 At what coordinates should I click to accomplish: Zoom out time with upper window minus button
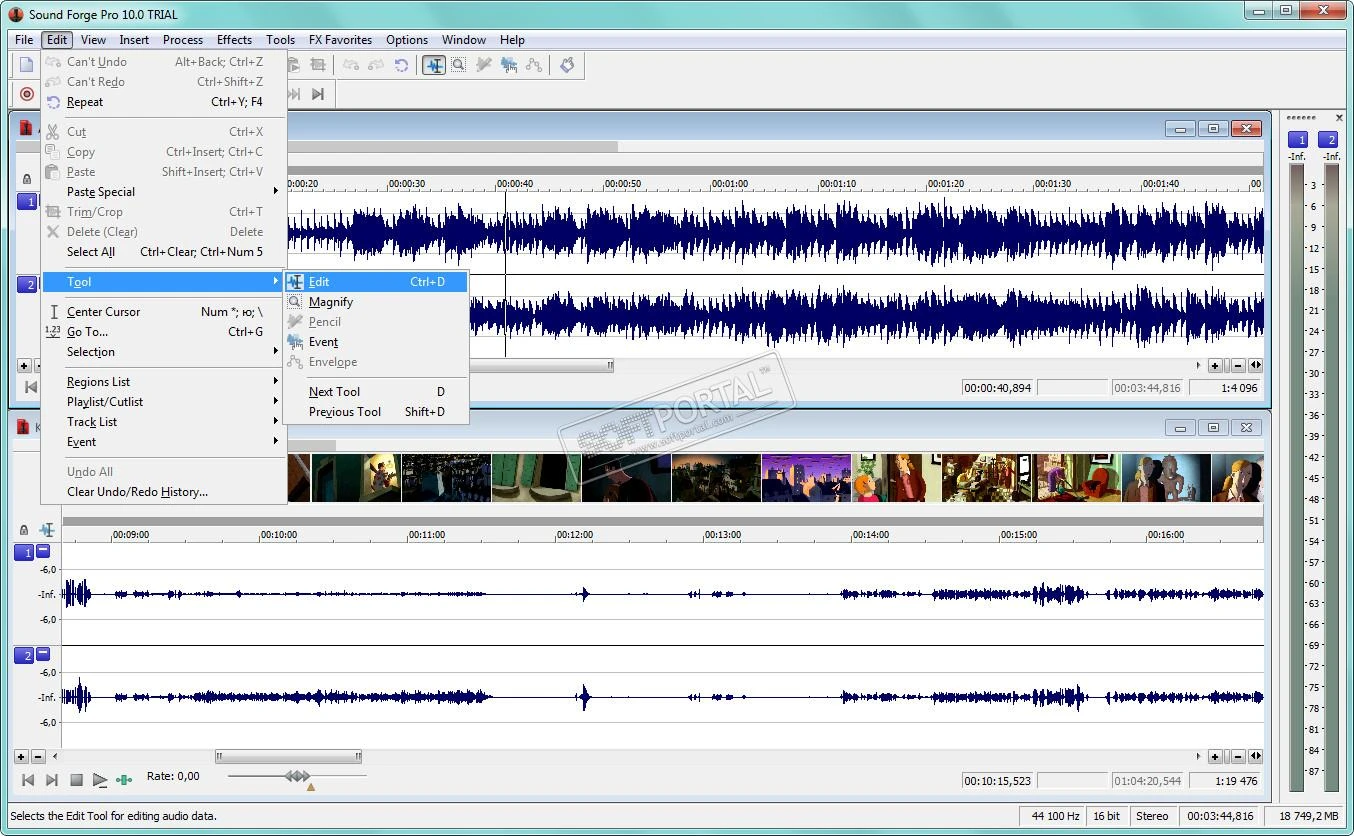tap(1238, 366)
